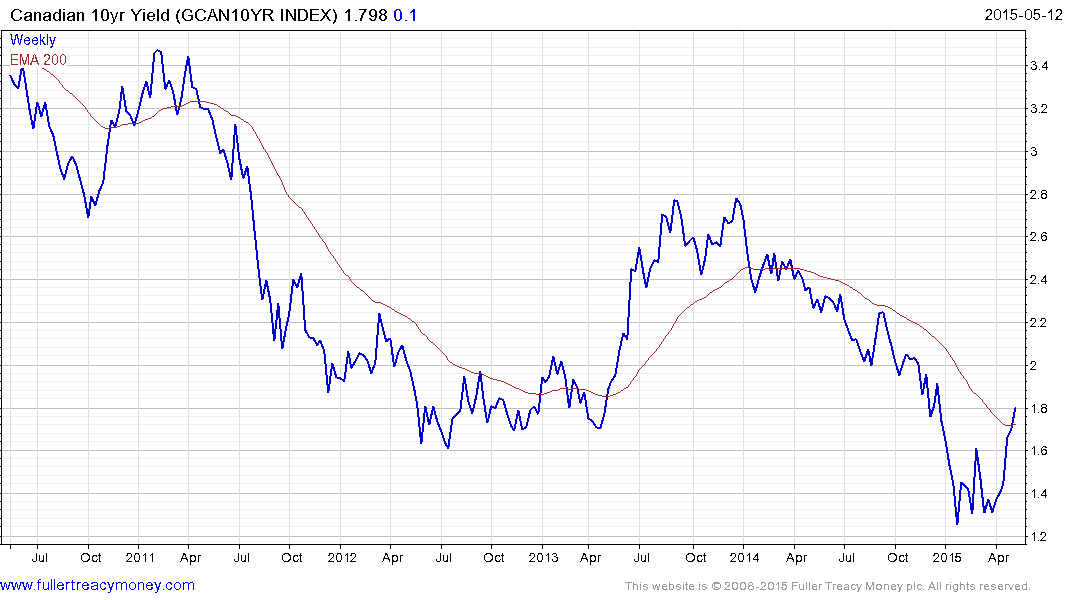Select the blue 0.1 change value

pyautogui.click(x=405, y=15)
